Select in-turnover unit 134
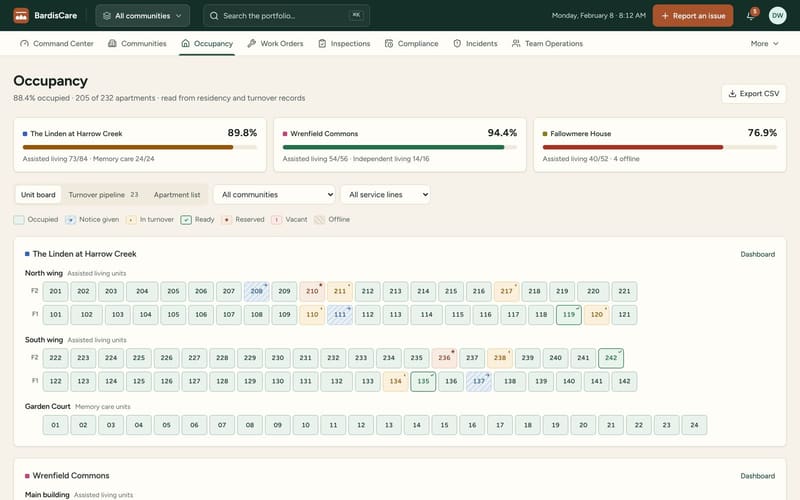The width and height of the screenshot is (800, 500). [395, 382]
